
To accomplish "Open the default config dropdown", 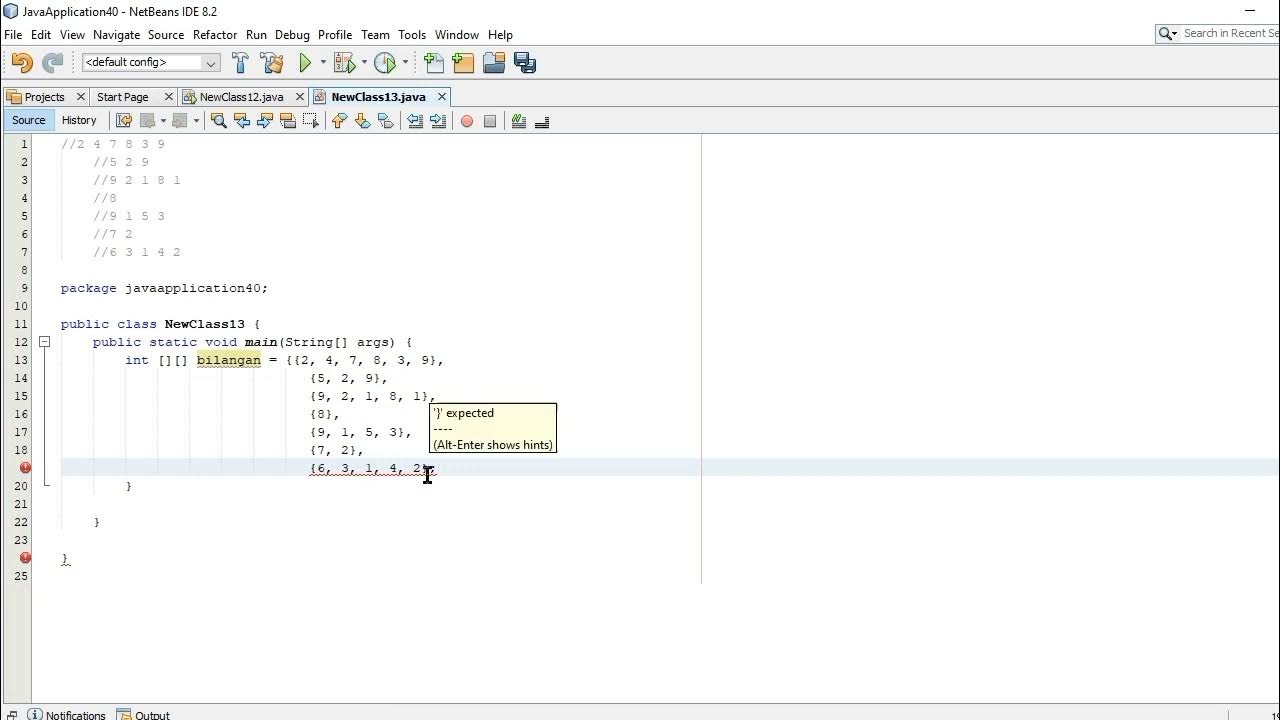I will point(151,62).
